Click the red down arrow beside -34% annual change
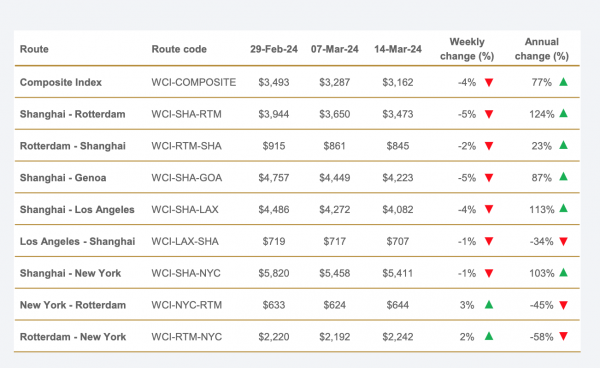 563,241
